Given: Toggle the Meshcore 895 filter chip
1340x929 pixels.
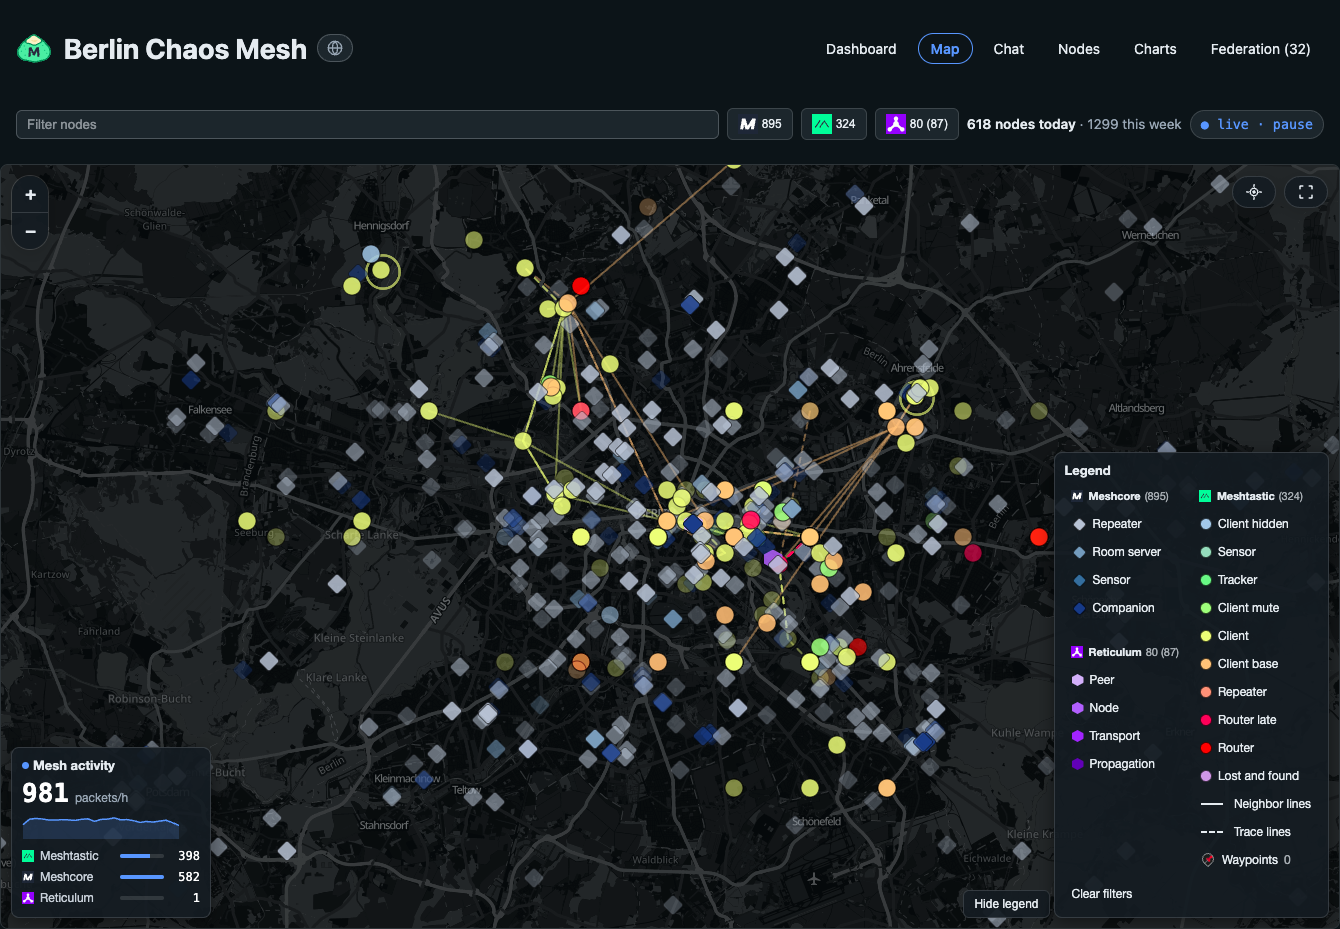Looking at the screenshot, I should tap(760, 124).
